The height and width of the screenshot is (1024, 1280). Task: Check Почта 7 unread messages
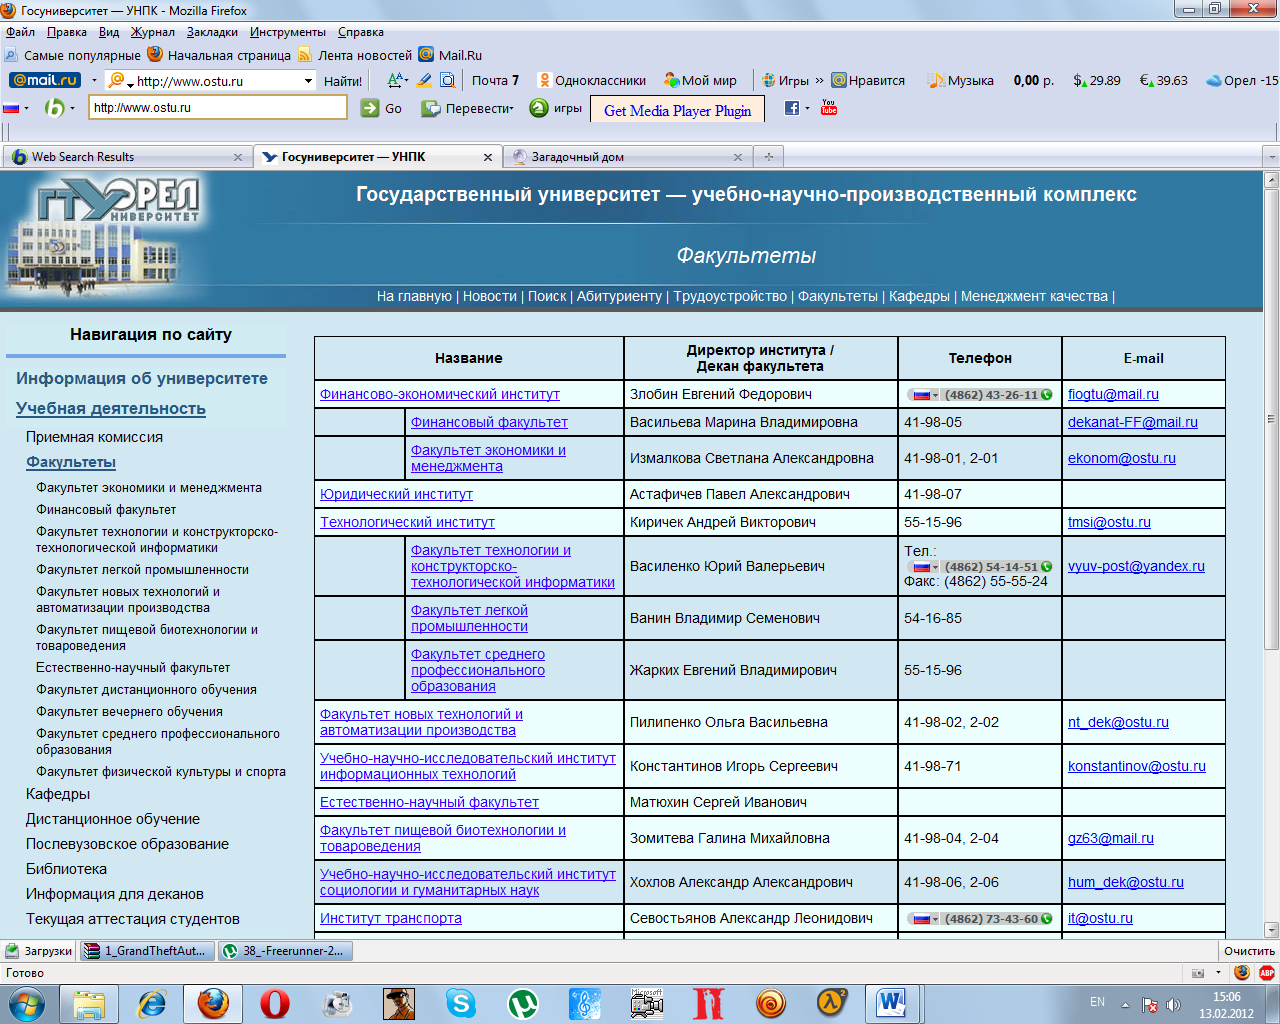point(495,80)
